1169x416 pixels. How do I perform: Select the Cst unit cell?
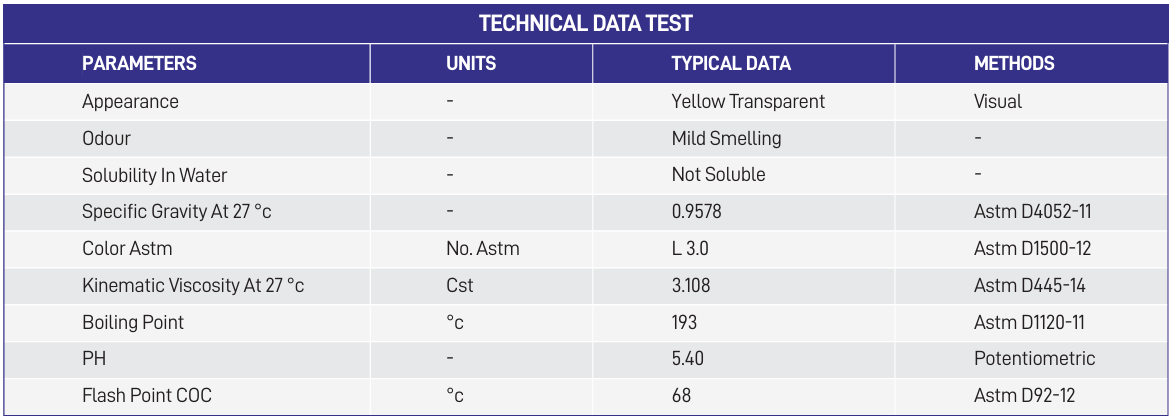tap(460, 286)
